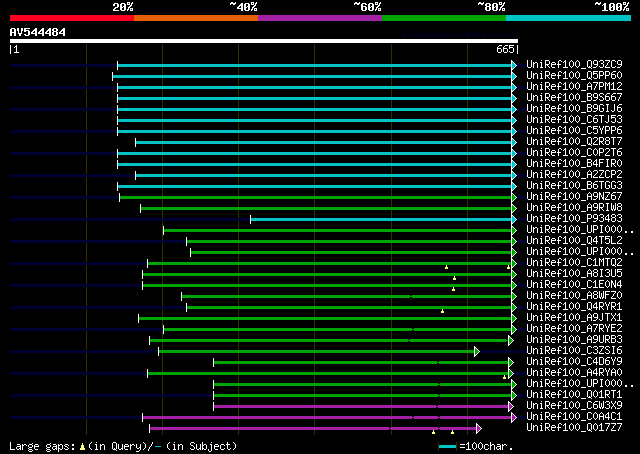Click the cyan ~100% identity legend segment

pyautogui.click(x=568, y=18)
